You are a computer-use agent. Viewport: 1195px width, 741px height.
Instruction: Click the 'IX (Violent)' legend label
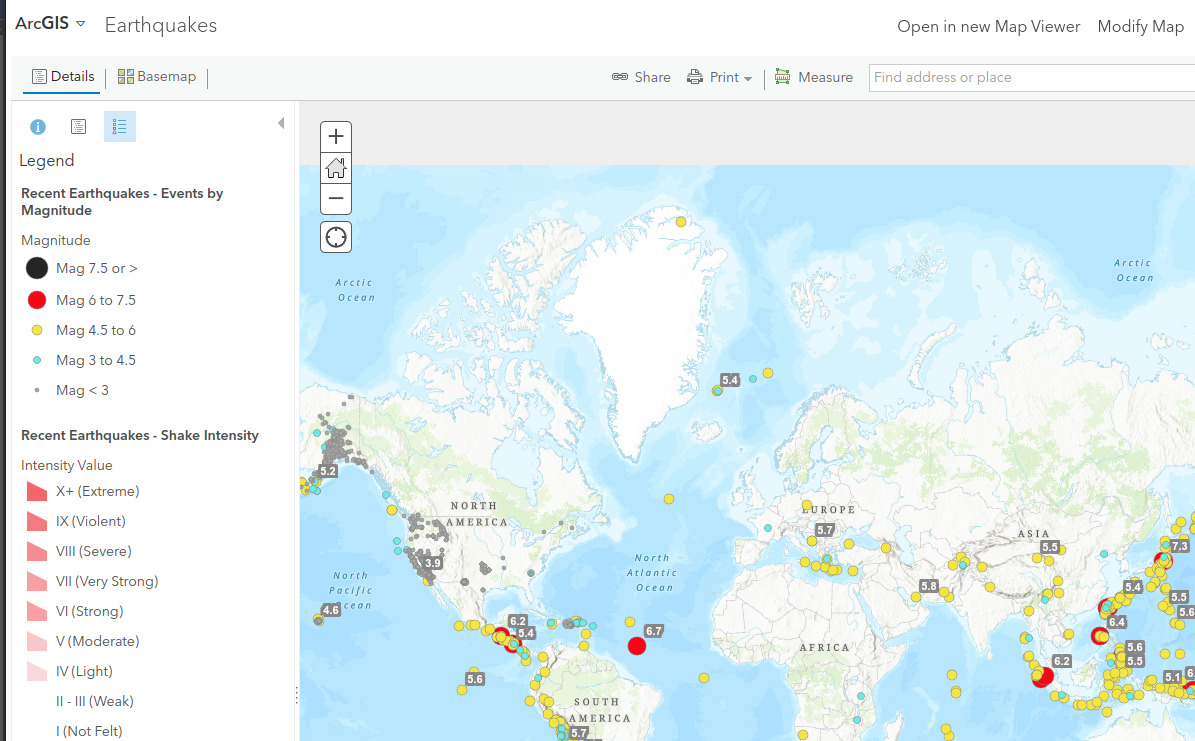pyautogui.click(x=91, y=521)
